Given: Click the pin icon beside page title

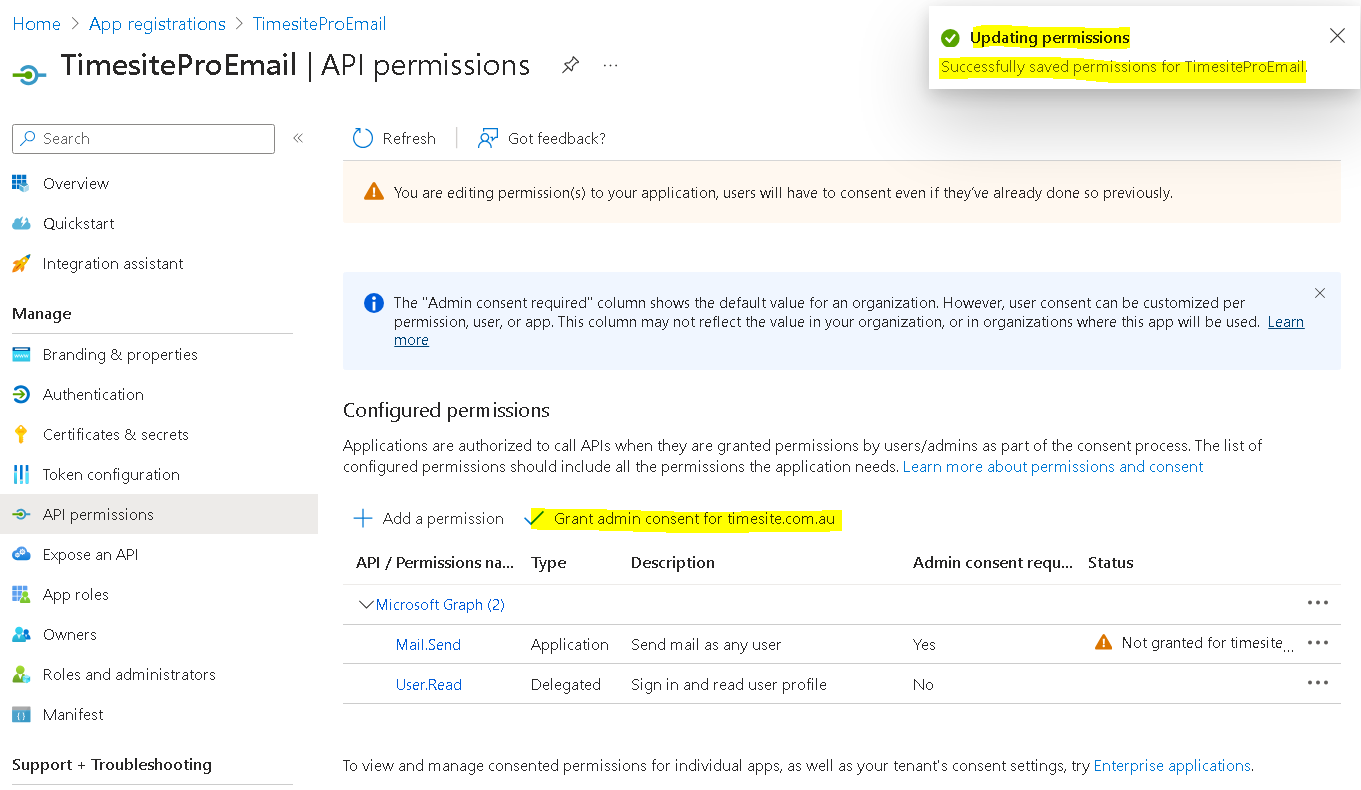Looking at the screenshot, I should pos(570,65).
